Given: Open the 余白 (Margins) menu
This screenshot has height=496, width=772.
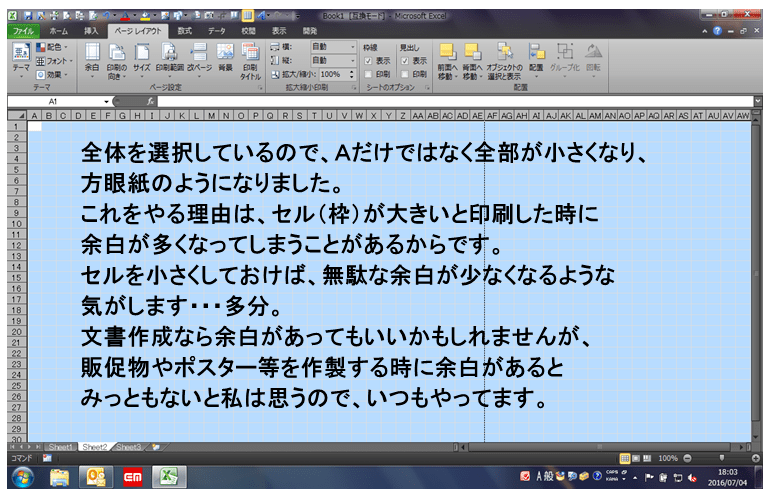Looking at the screenshot, I should coord(92,59).
